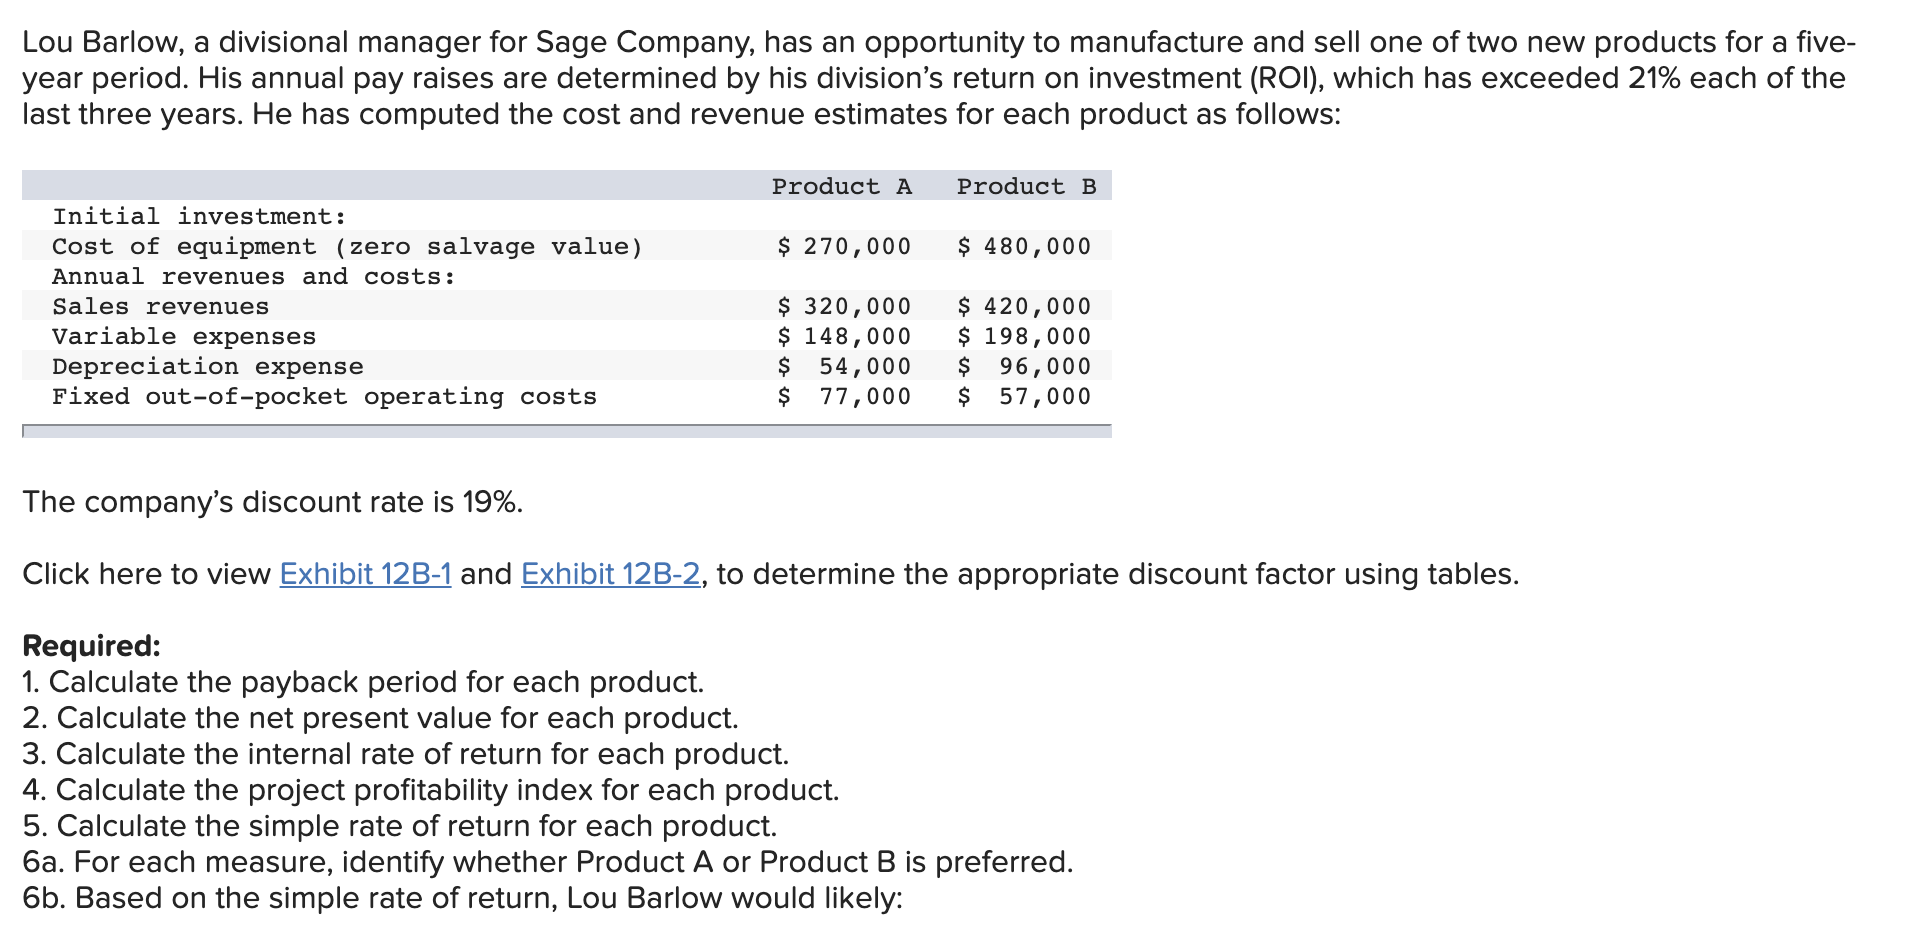Click the "Fixed out-of-pocket operating costs" label
The width and height of the screenshot is (1922, 938).
pyautogui.click(x=324, y=396)
